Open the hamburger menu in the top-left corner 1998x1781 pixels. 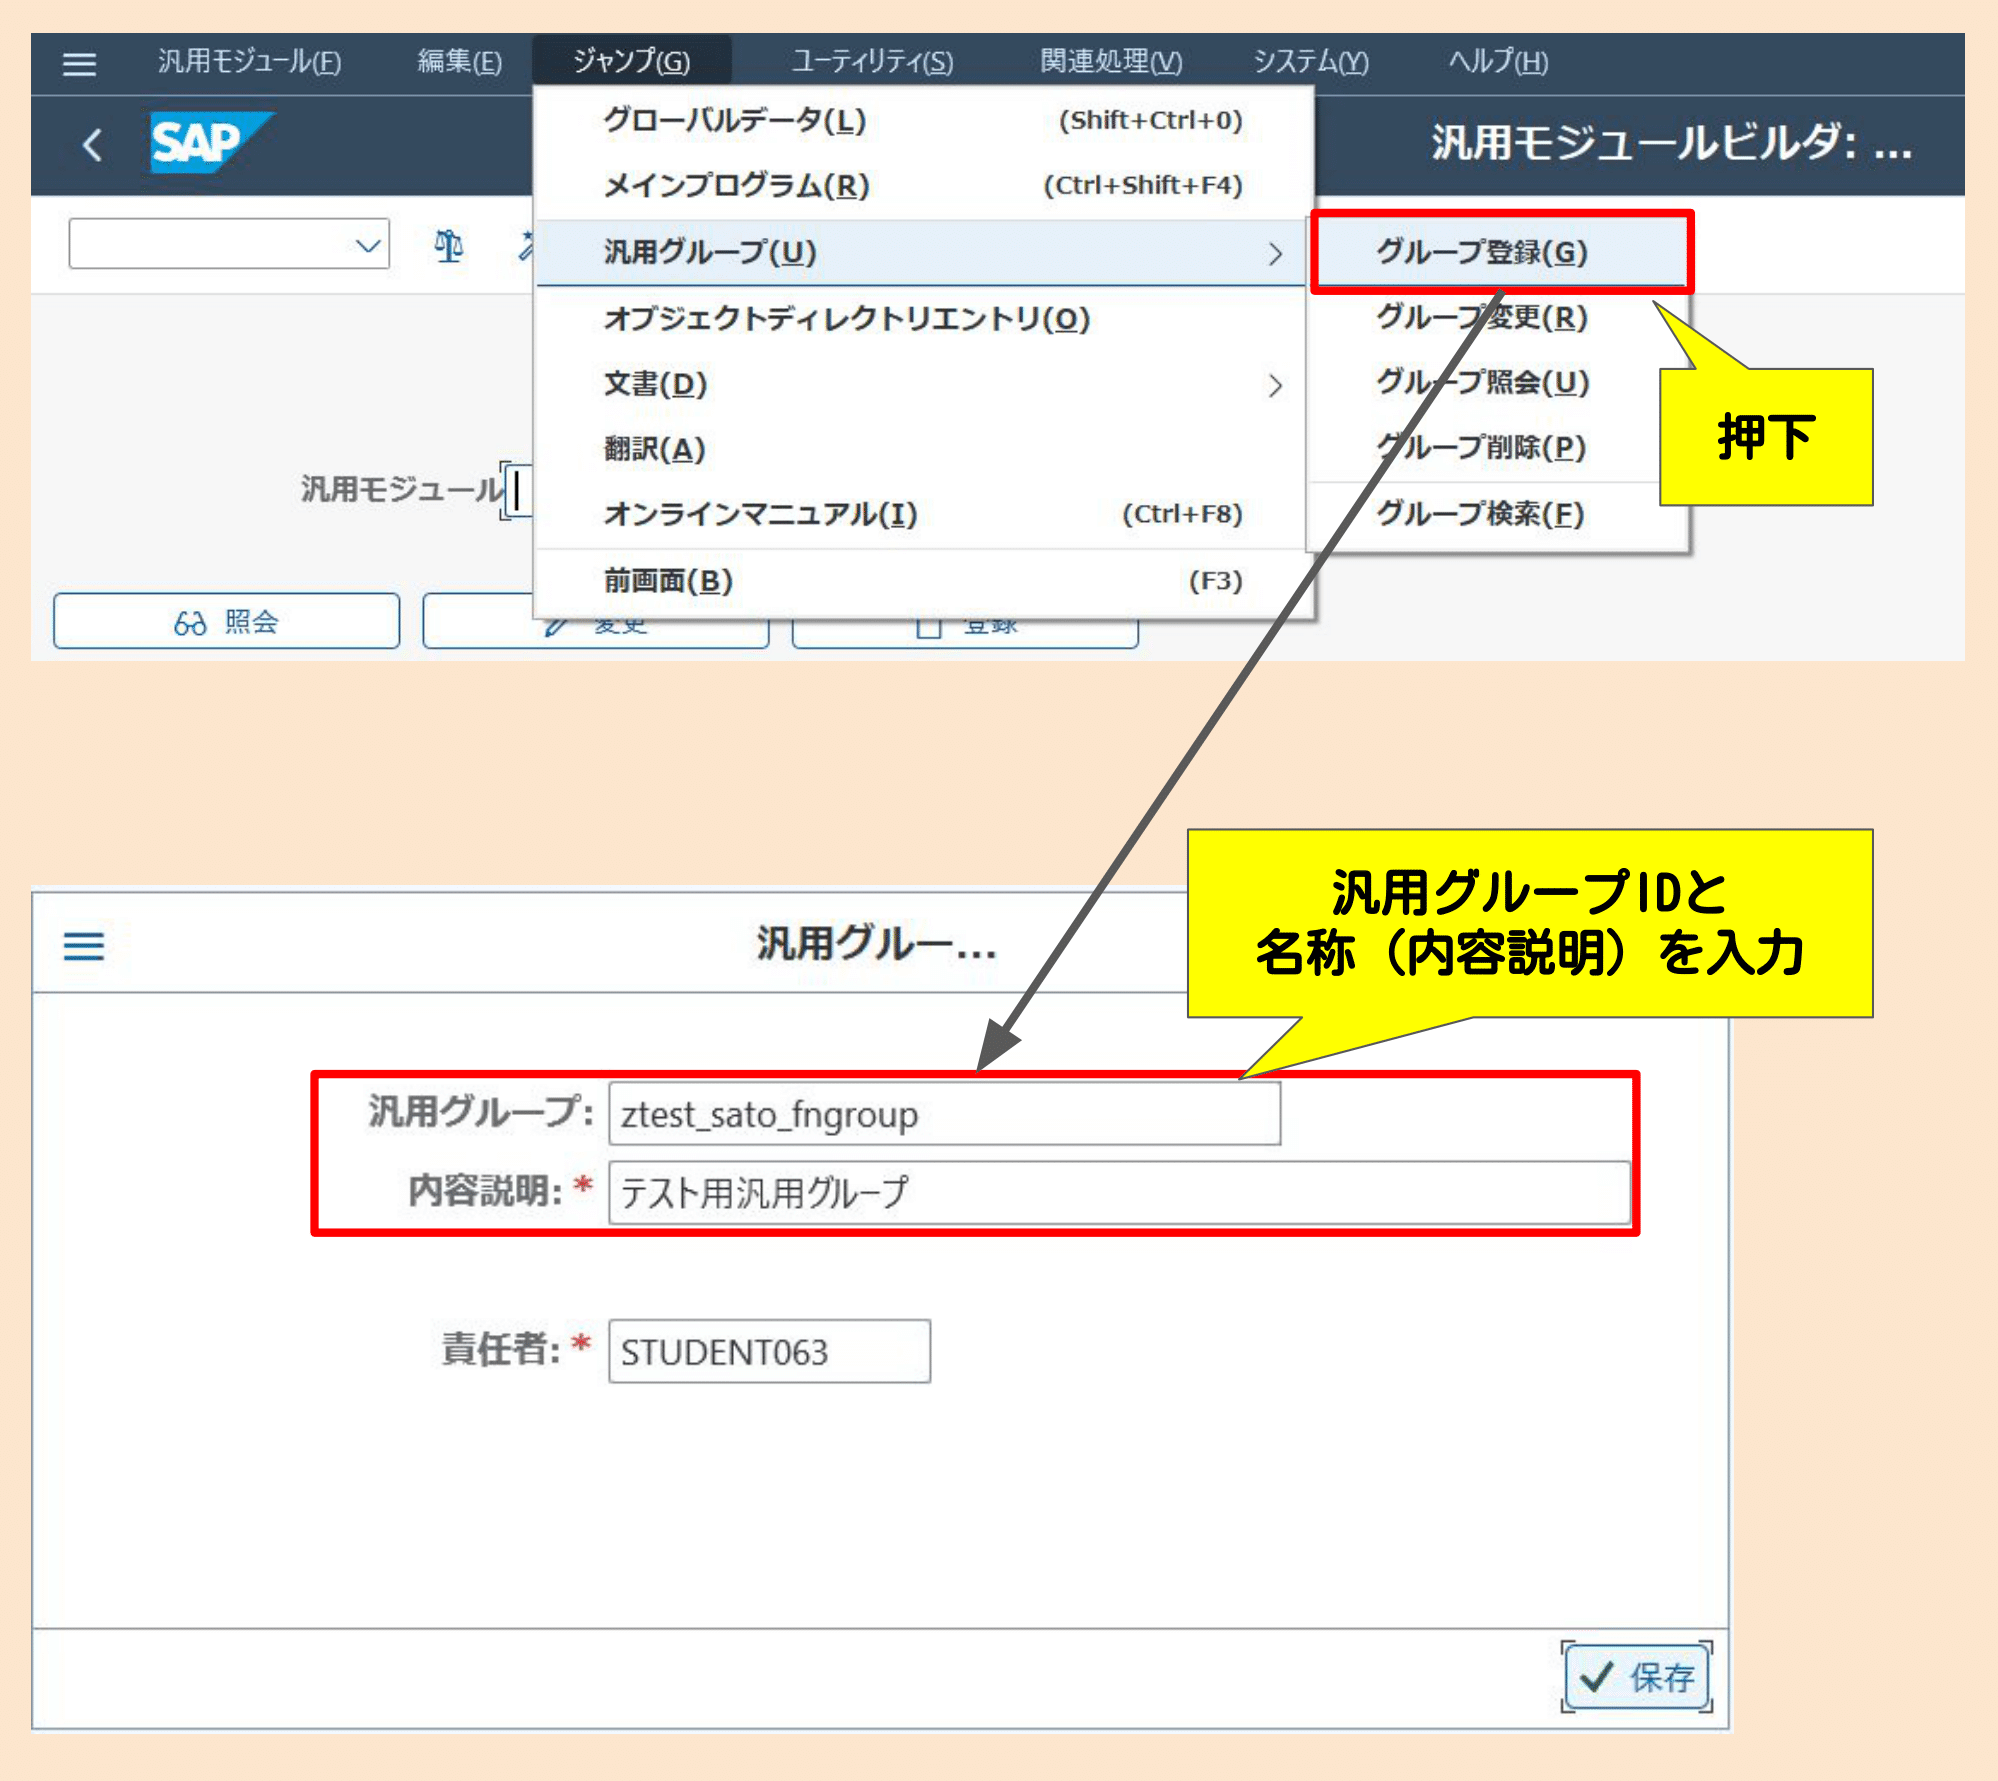(x=79, y=63)
